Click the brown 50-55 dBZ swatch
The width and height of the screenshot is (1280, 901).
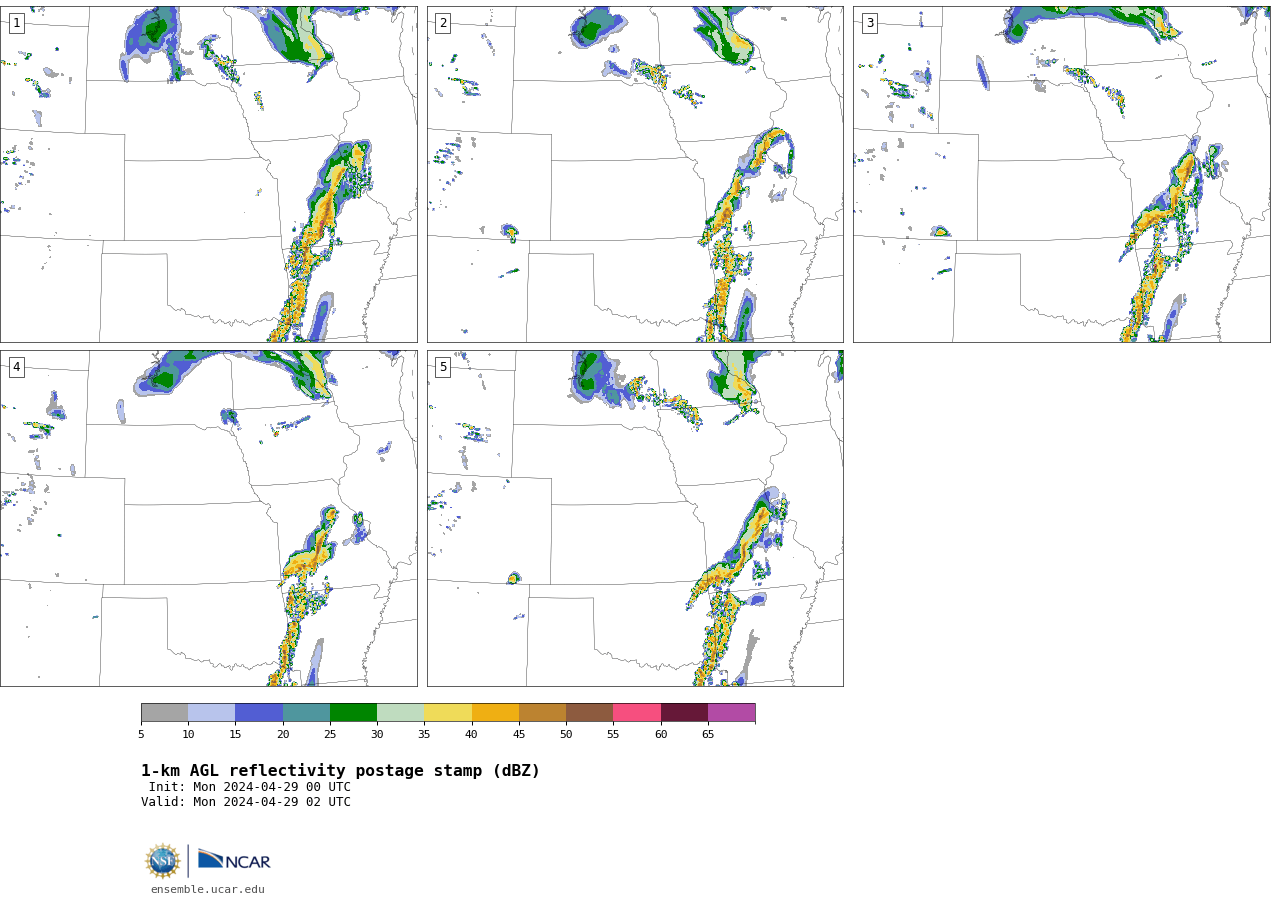pyautogui.click(x=589, y=713)
